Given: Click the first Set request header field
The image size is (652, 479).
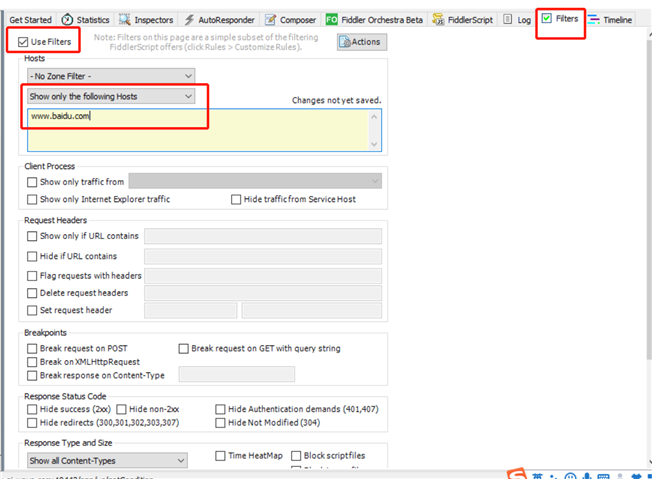Looking at the screenshot, I should [190, 311].
